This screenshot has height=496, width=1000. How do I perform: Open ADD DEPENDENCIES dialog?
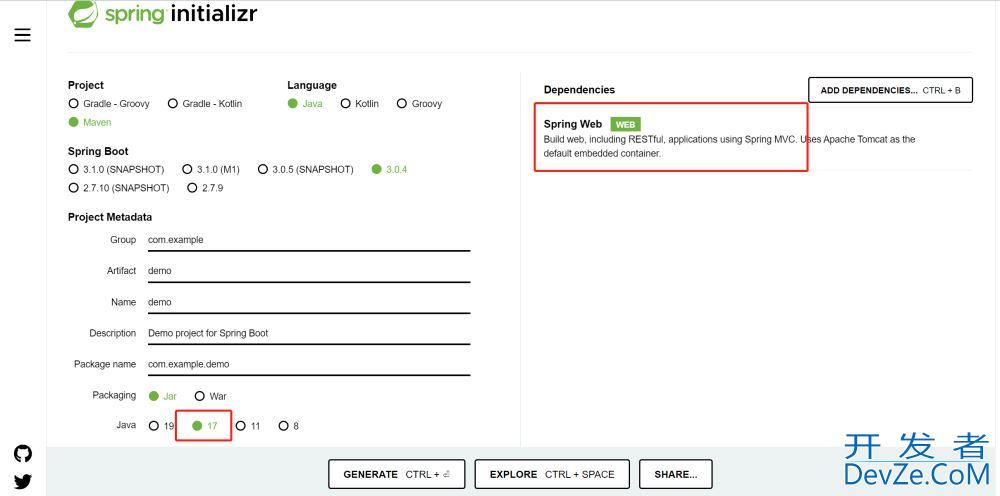[x=890, y=90]
